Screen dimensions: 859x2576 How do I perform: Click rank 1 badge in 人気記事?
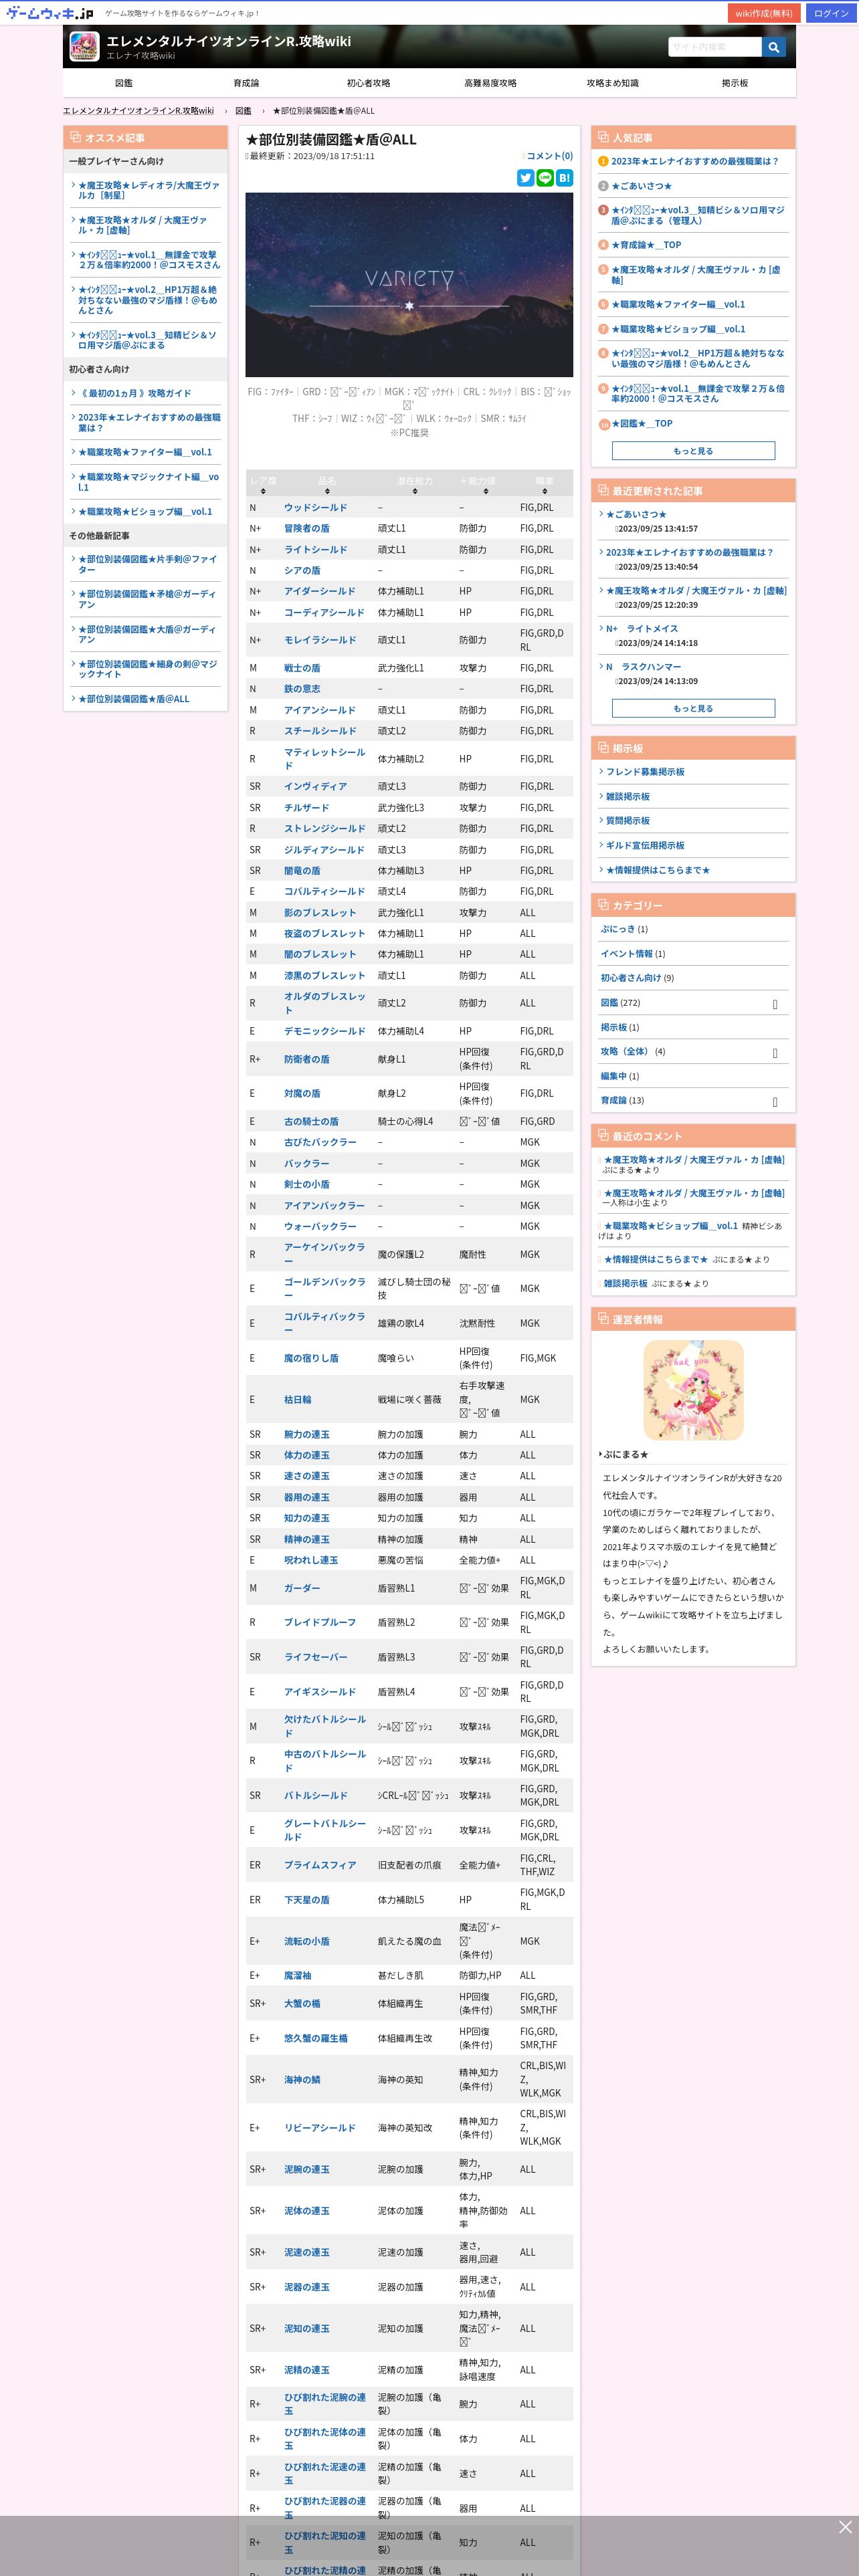603,161
